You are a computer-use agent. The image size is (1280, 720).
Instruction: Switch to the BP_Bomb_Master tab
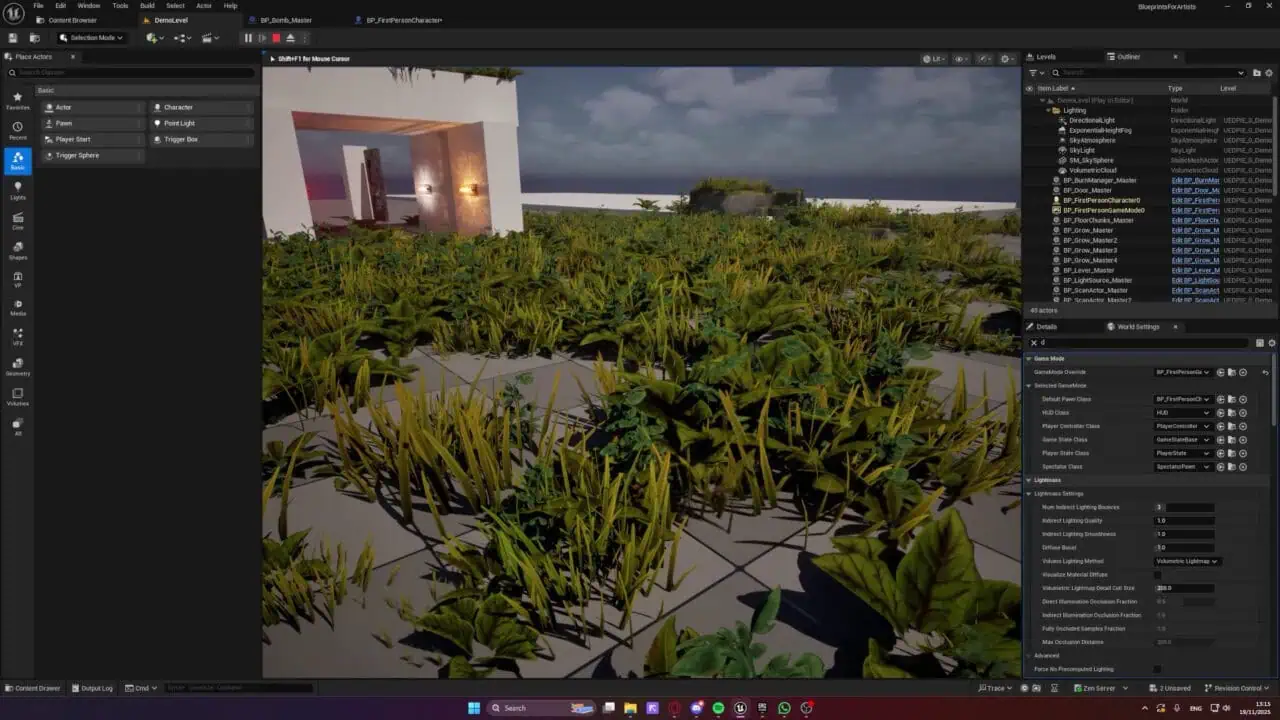tap(286, 20)
